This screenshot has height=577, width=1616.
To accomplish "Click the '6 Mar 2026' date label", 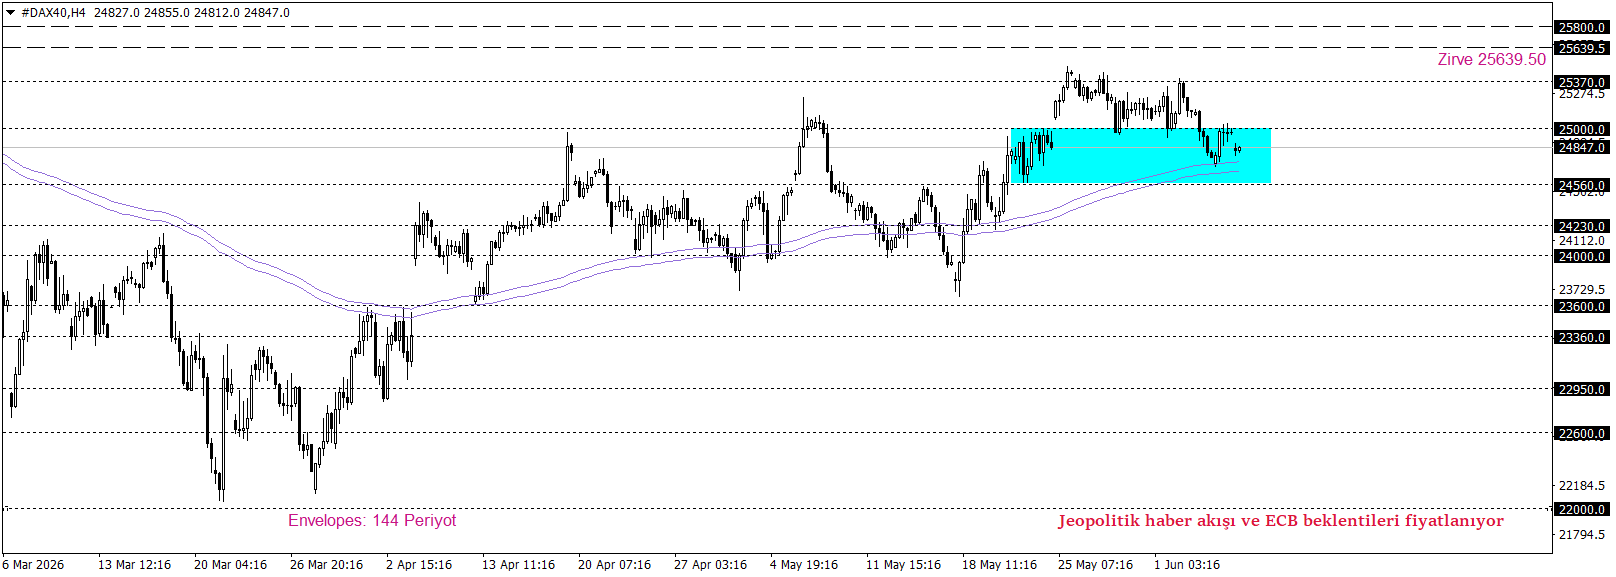I will tap(33, 565).
